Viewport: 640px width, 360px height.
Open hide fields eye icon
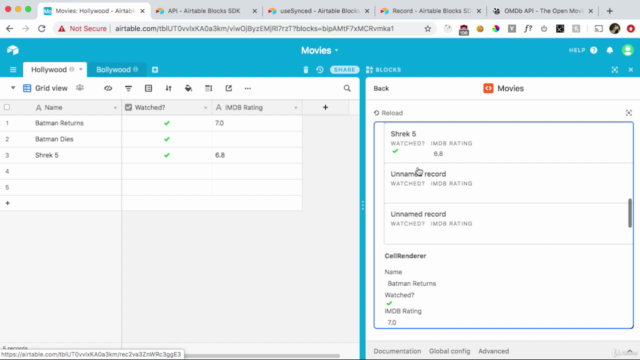click(108, 88)
